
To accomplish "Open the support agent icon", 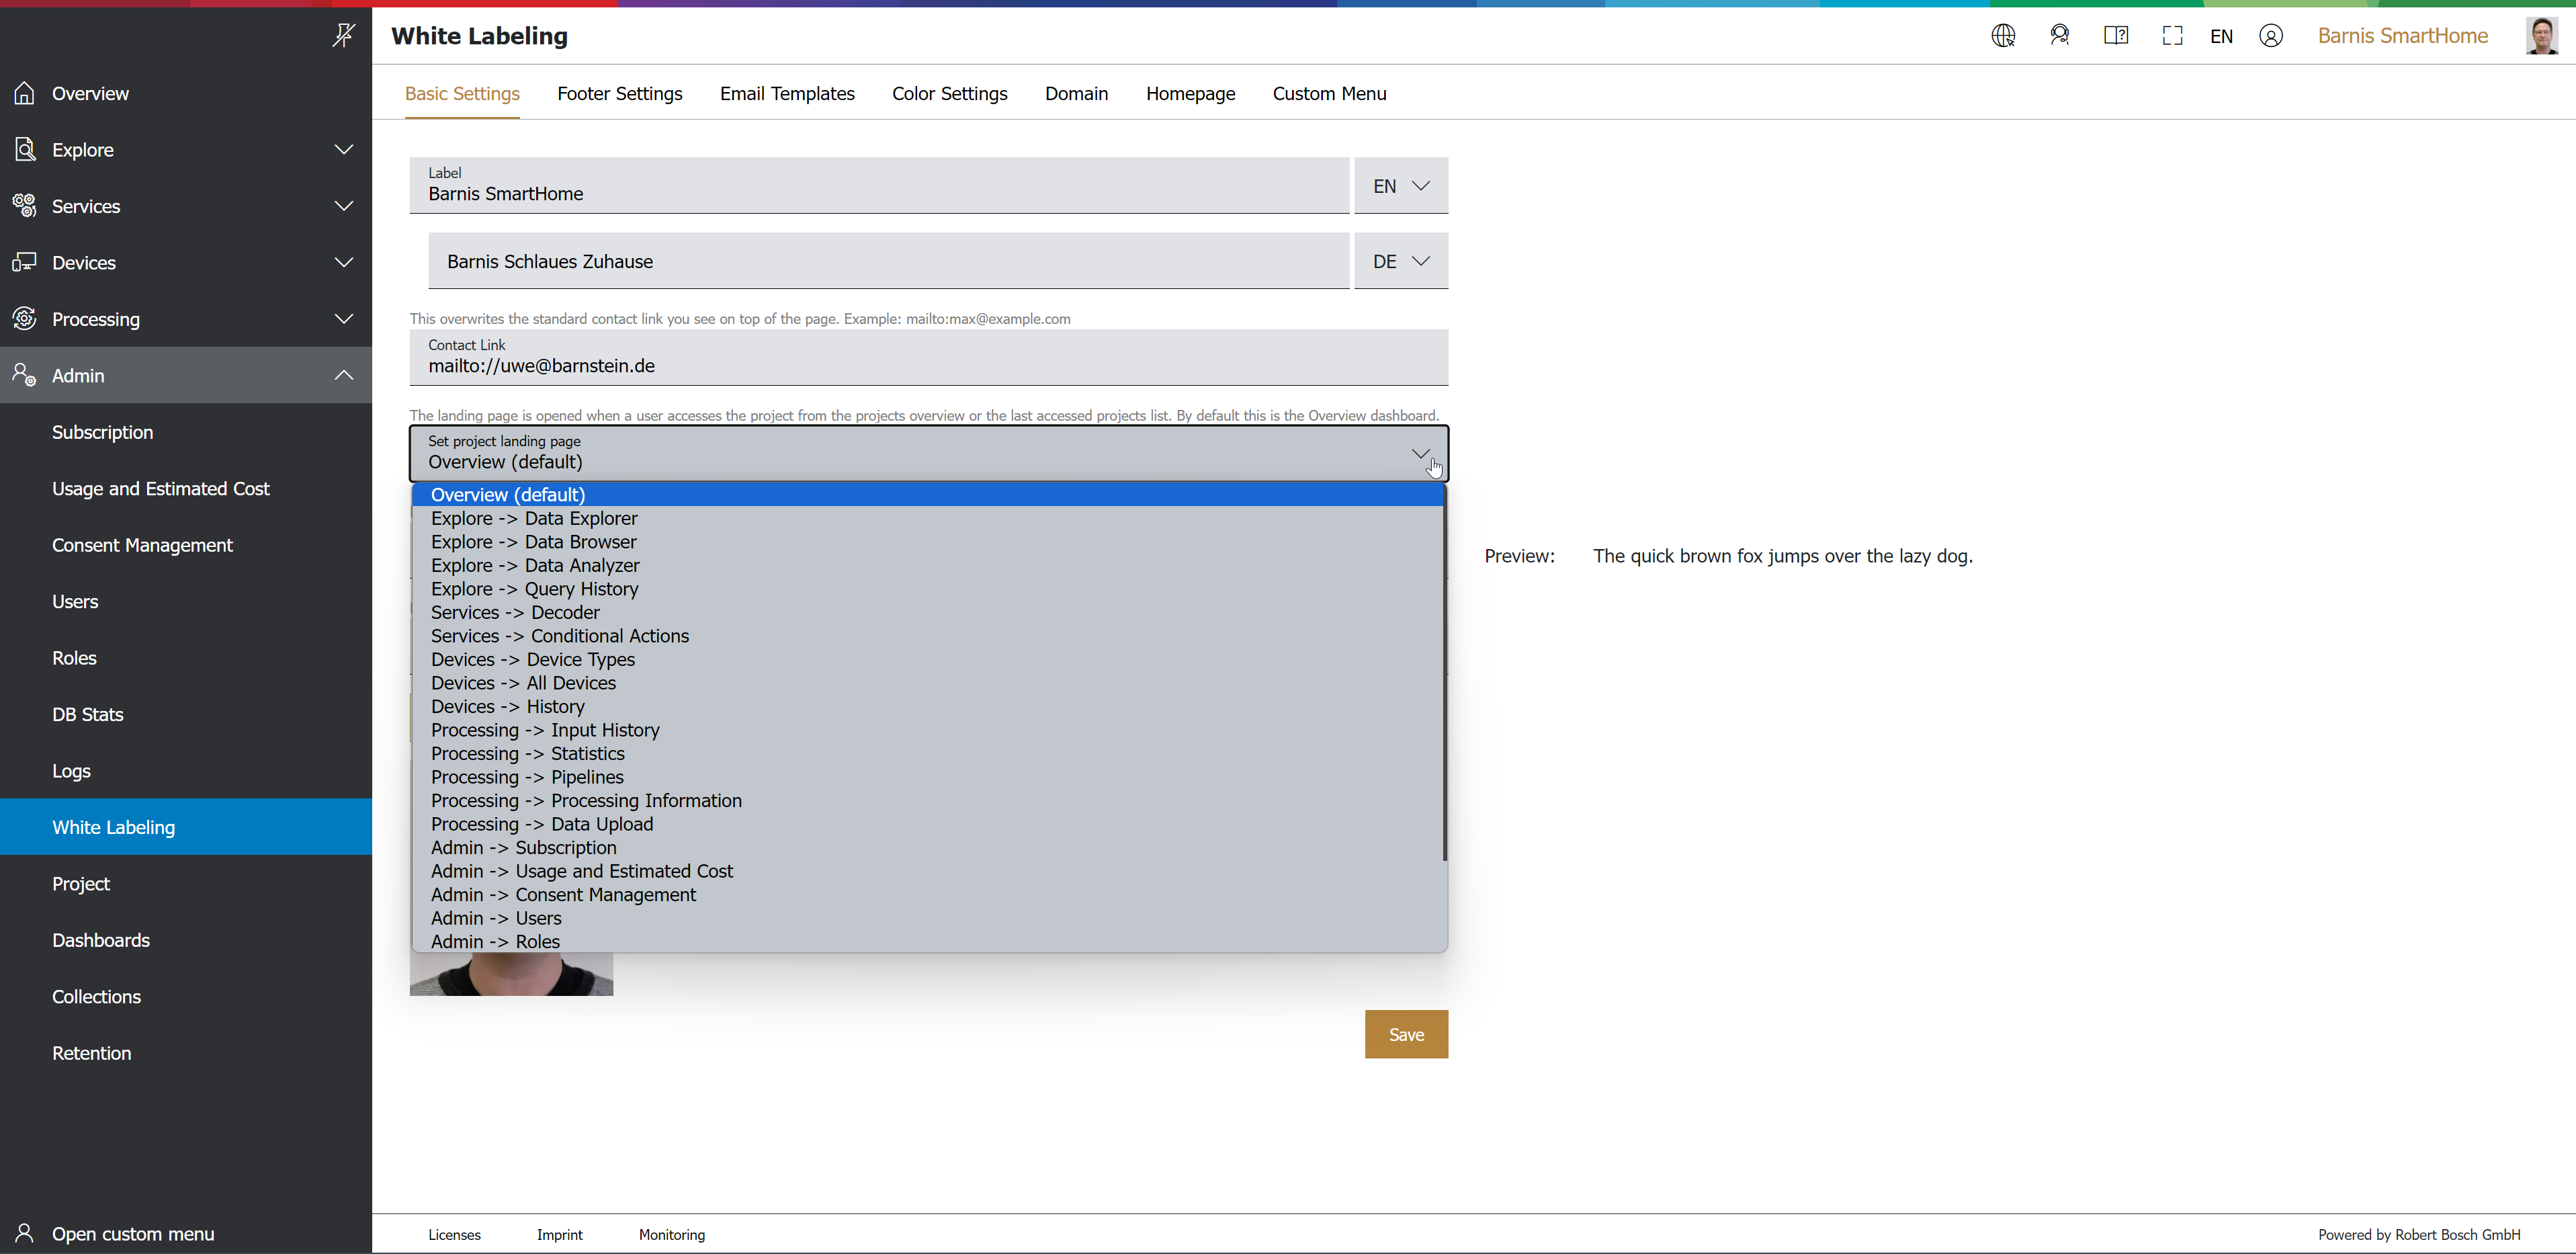I will point(2059,36).
